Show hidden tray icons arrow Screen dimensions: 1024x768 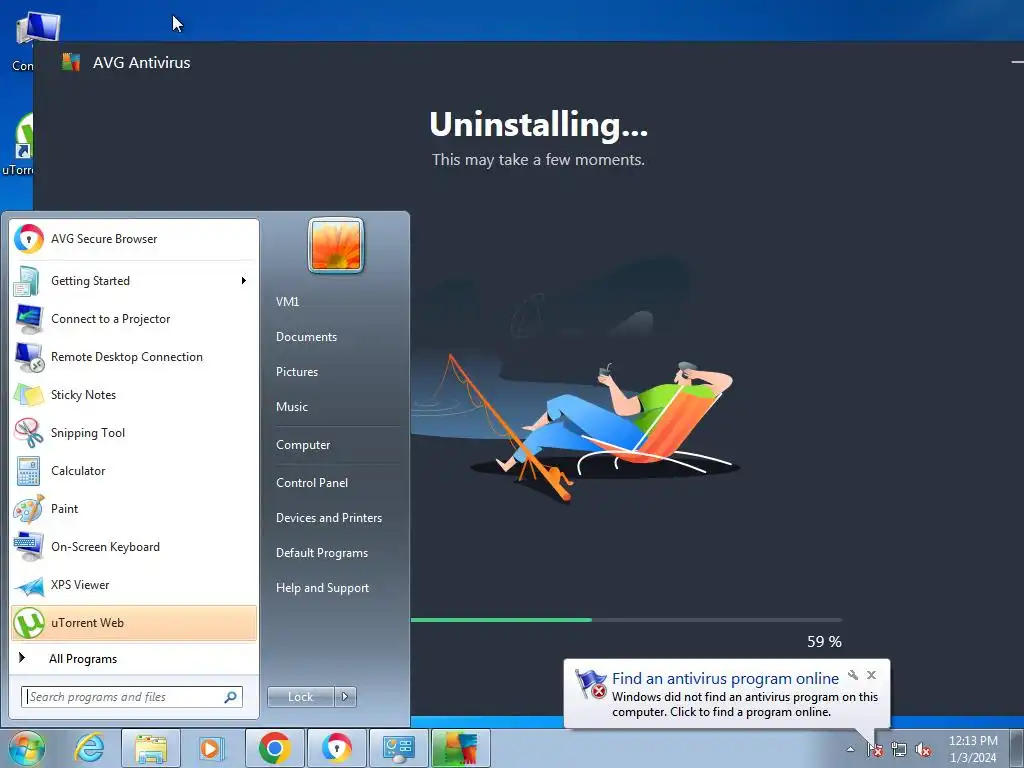(850, 750)
